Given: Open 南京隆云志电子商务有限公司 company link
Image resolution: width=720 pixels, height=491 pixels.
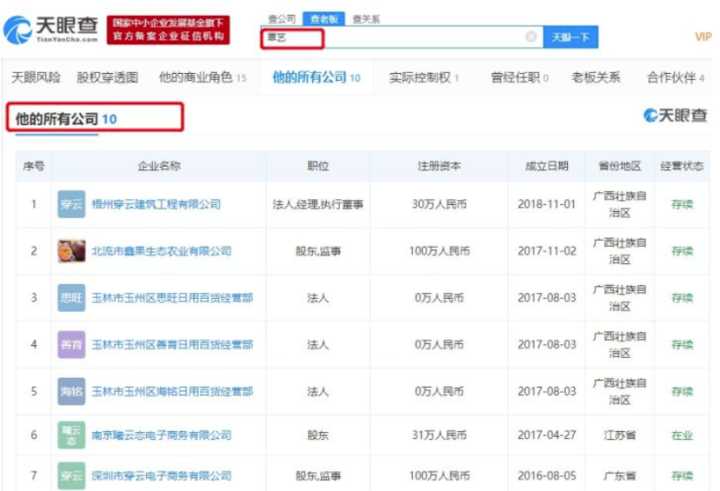Looking at the screenshot, I should (161, 436).
